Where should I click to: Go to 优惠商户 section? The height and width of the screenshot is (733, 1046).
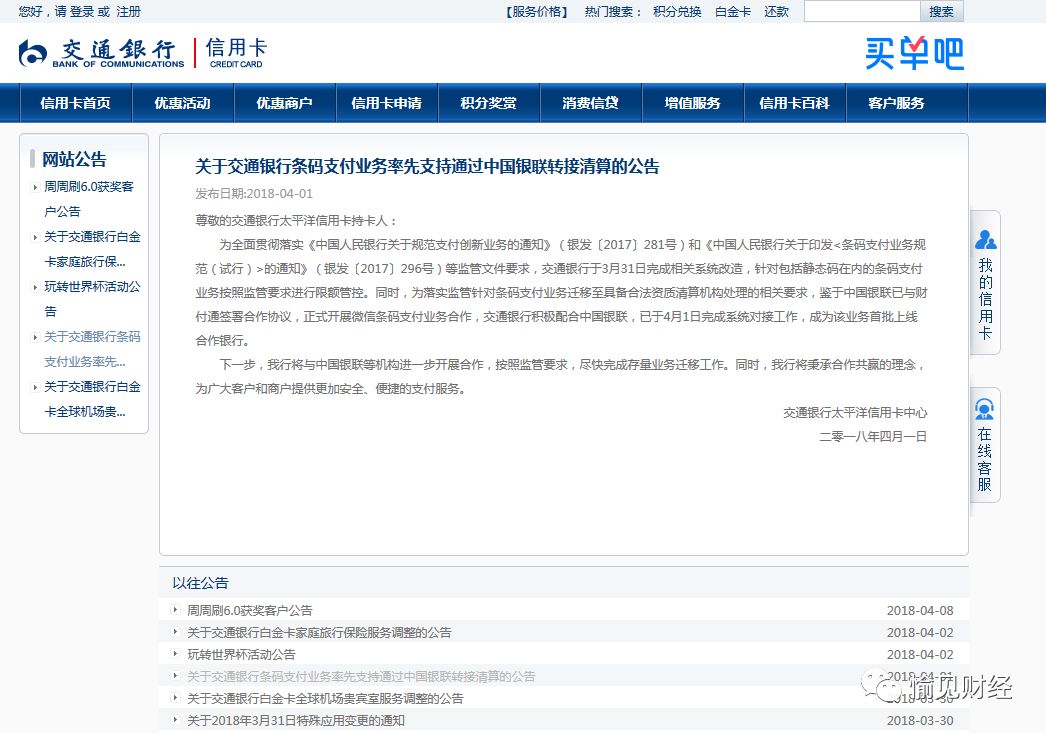pyautogui.click(x=285, y=103)
